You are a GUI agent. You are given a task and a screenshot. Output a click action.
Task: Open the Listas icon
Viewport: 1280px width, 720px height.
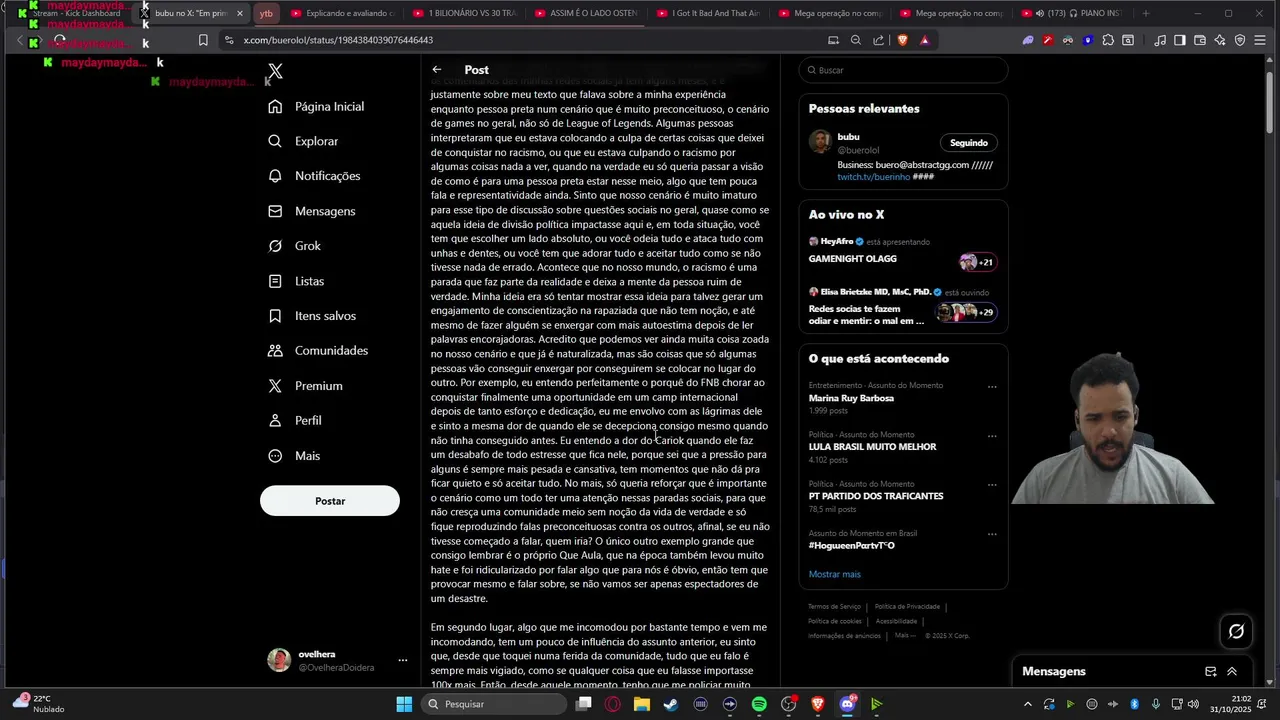[275, 281]
